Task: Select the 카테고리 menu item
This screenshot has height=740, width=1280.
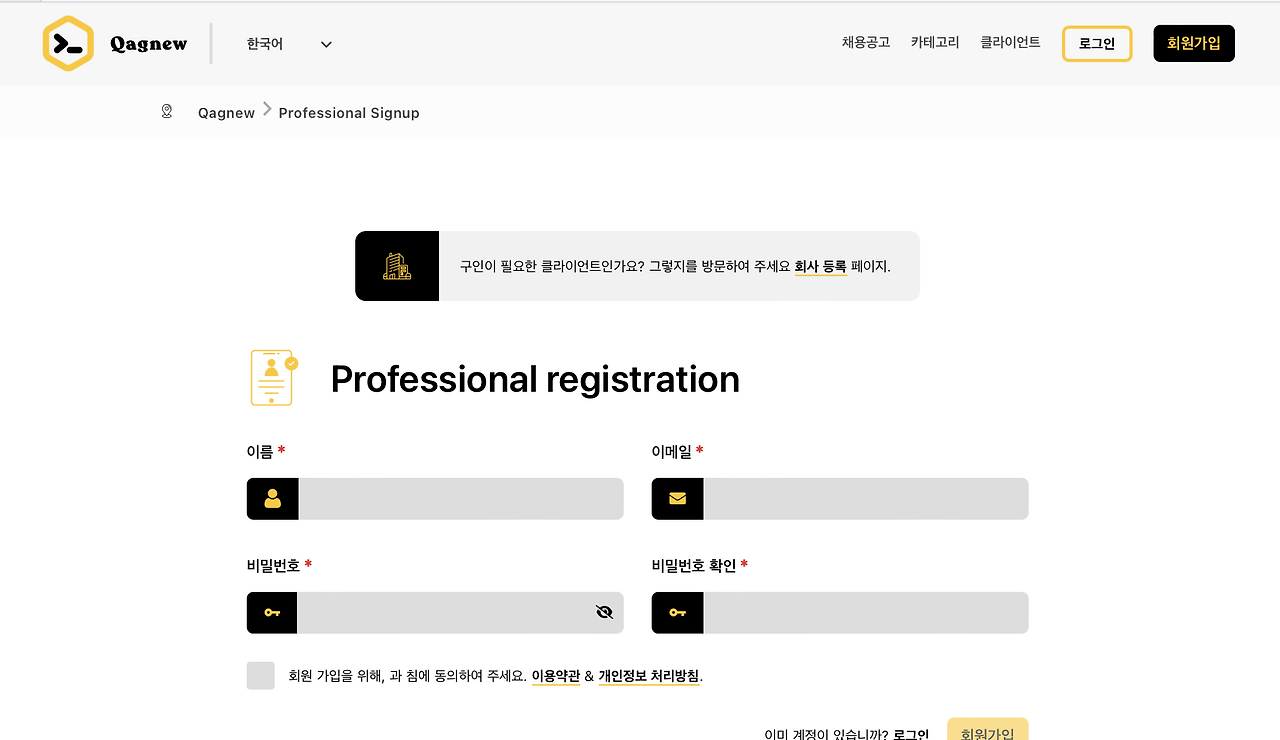Action: click(935, 43)
